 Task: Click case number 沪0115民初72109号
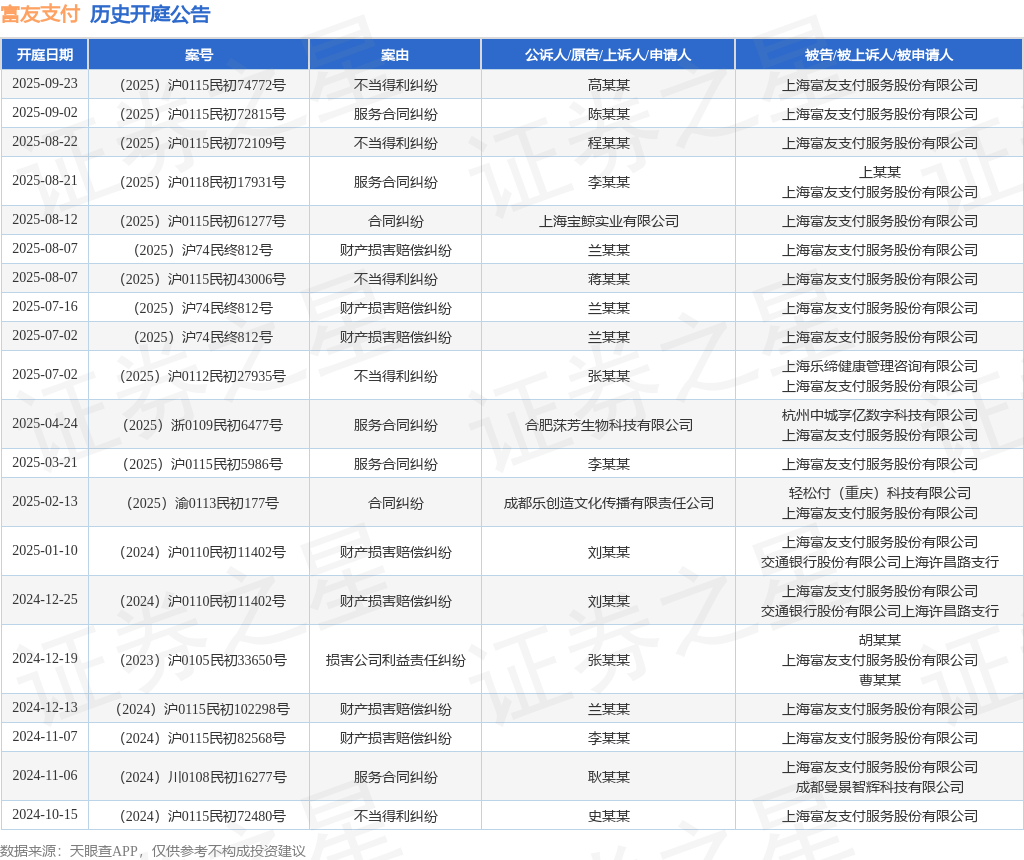pos(202,143)
